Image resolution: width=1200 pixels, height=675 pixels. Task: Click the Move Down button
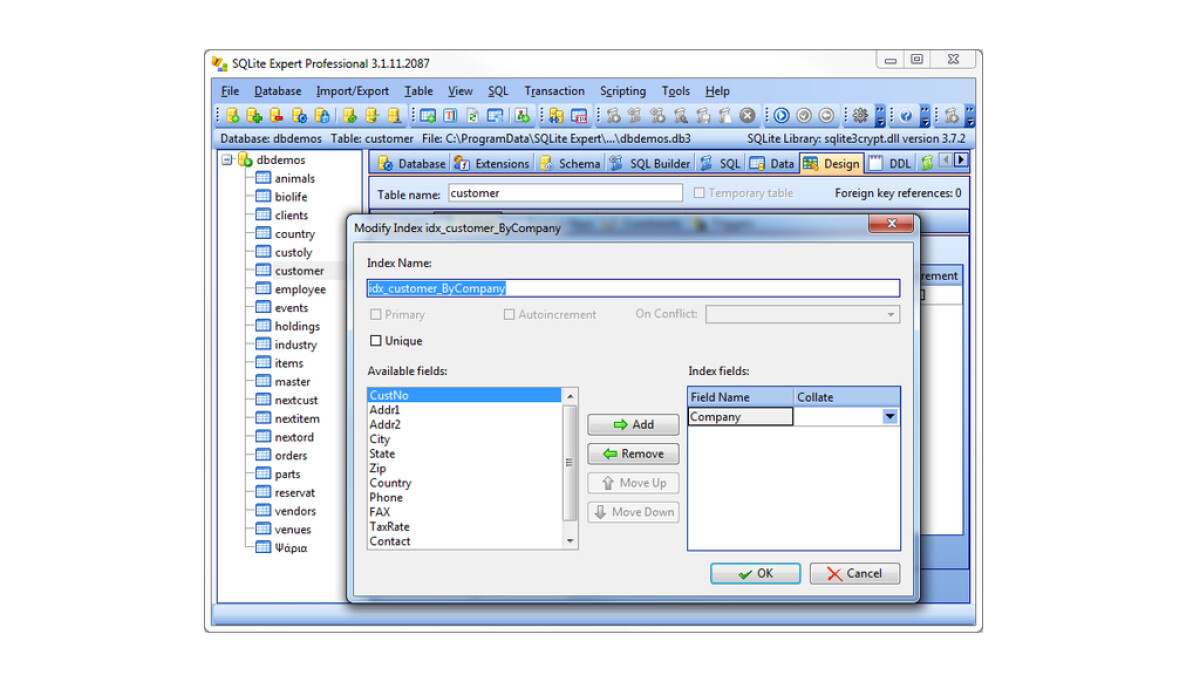[633, 512]
